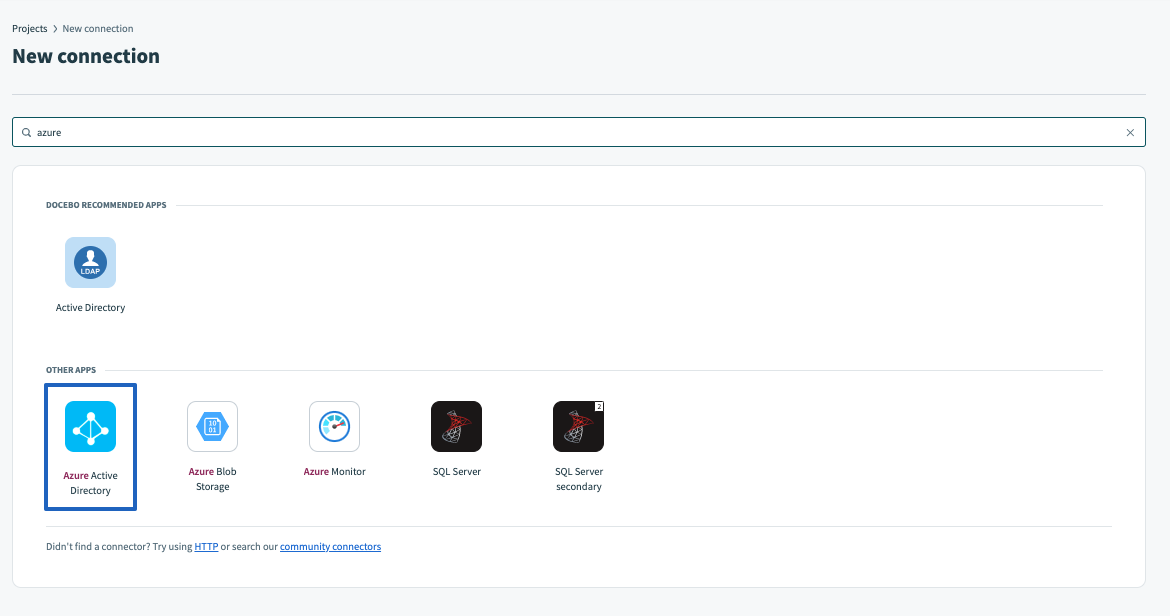Select the SQL Server connector
Screen dimensions: 1170x616
pyautogui.click(x=456, y=426)
